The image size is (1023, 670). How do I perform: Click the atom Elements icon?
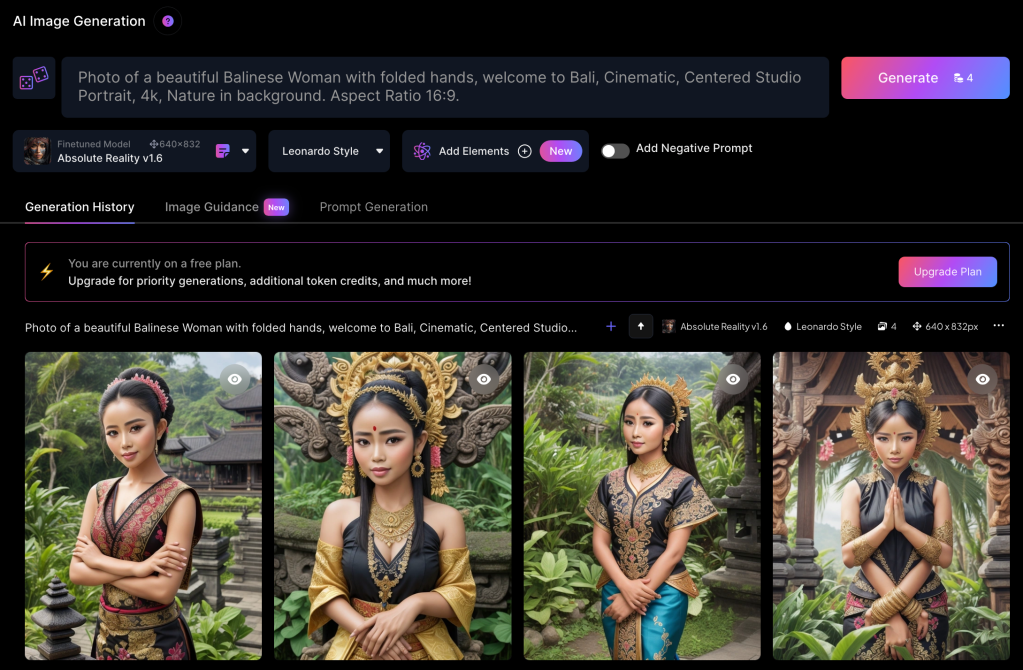[422, 151]
